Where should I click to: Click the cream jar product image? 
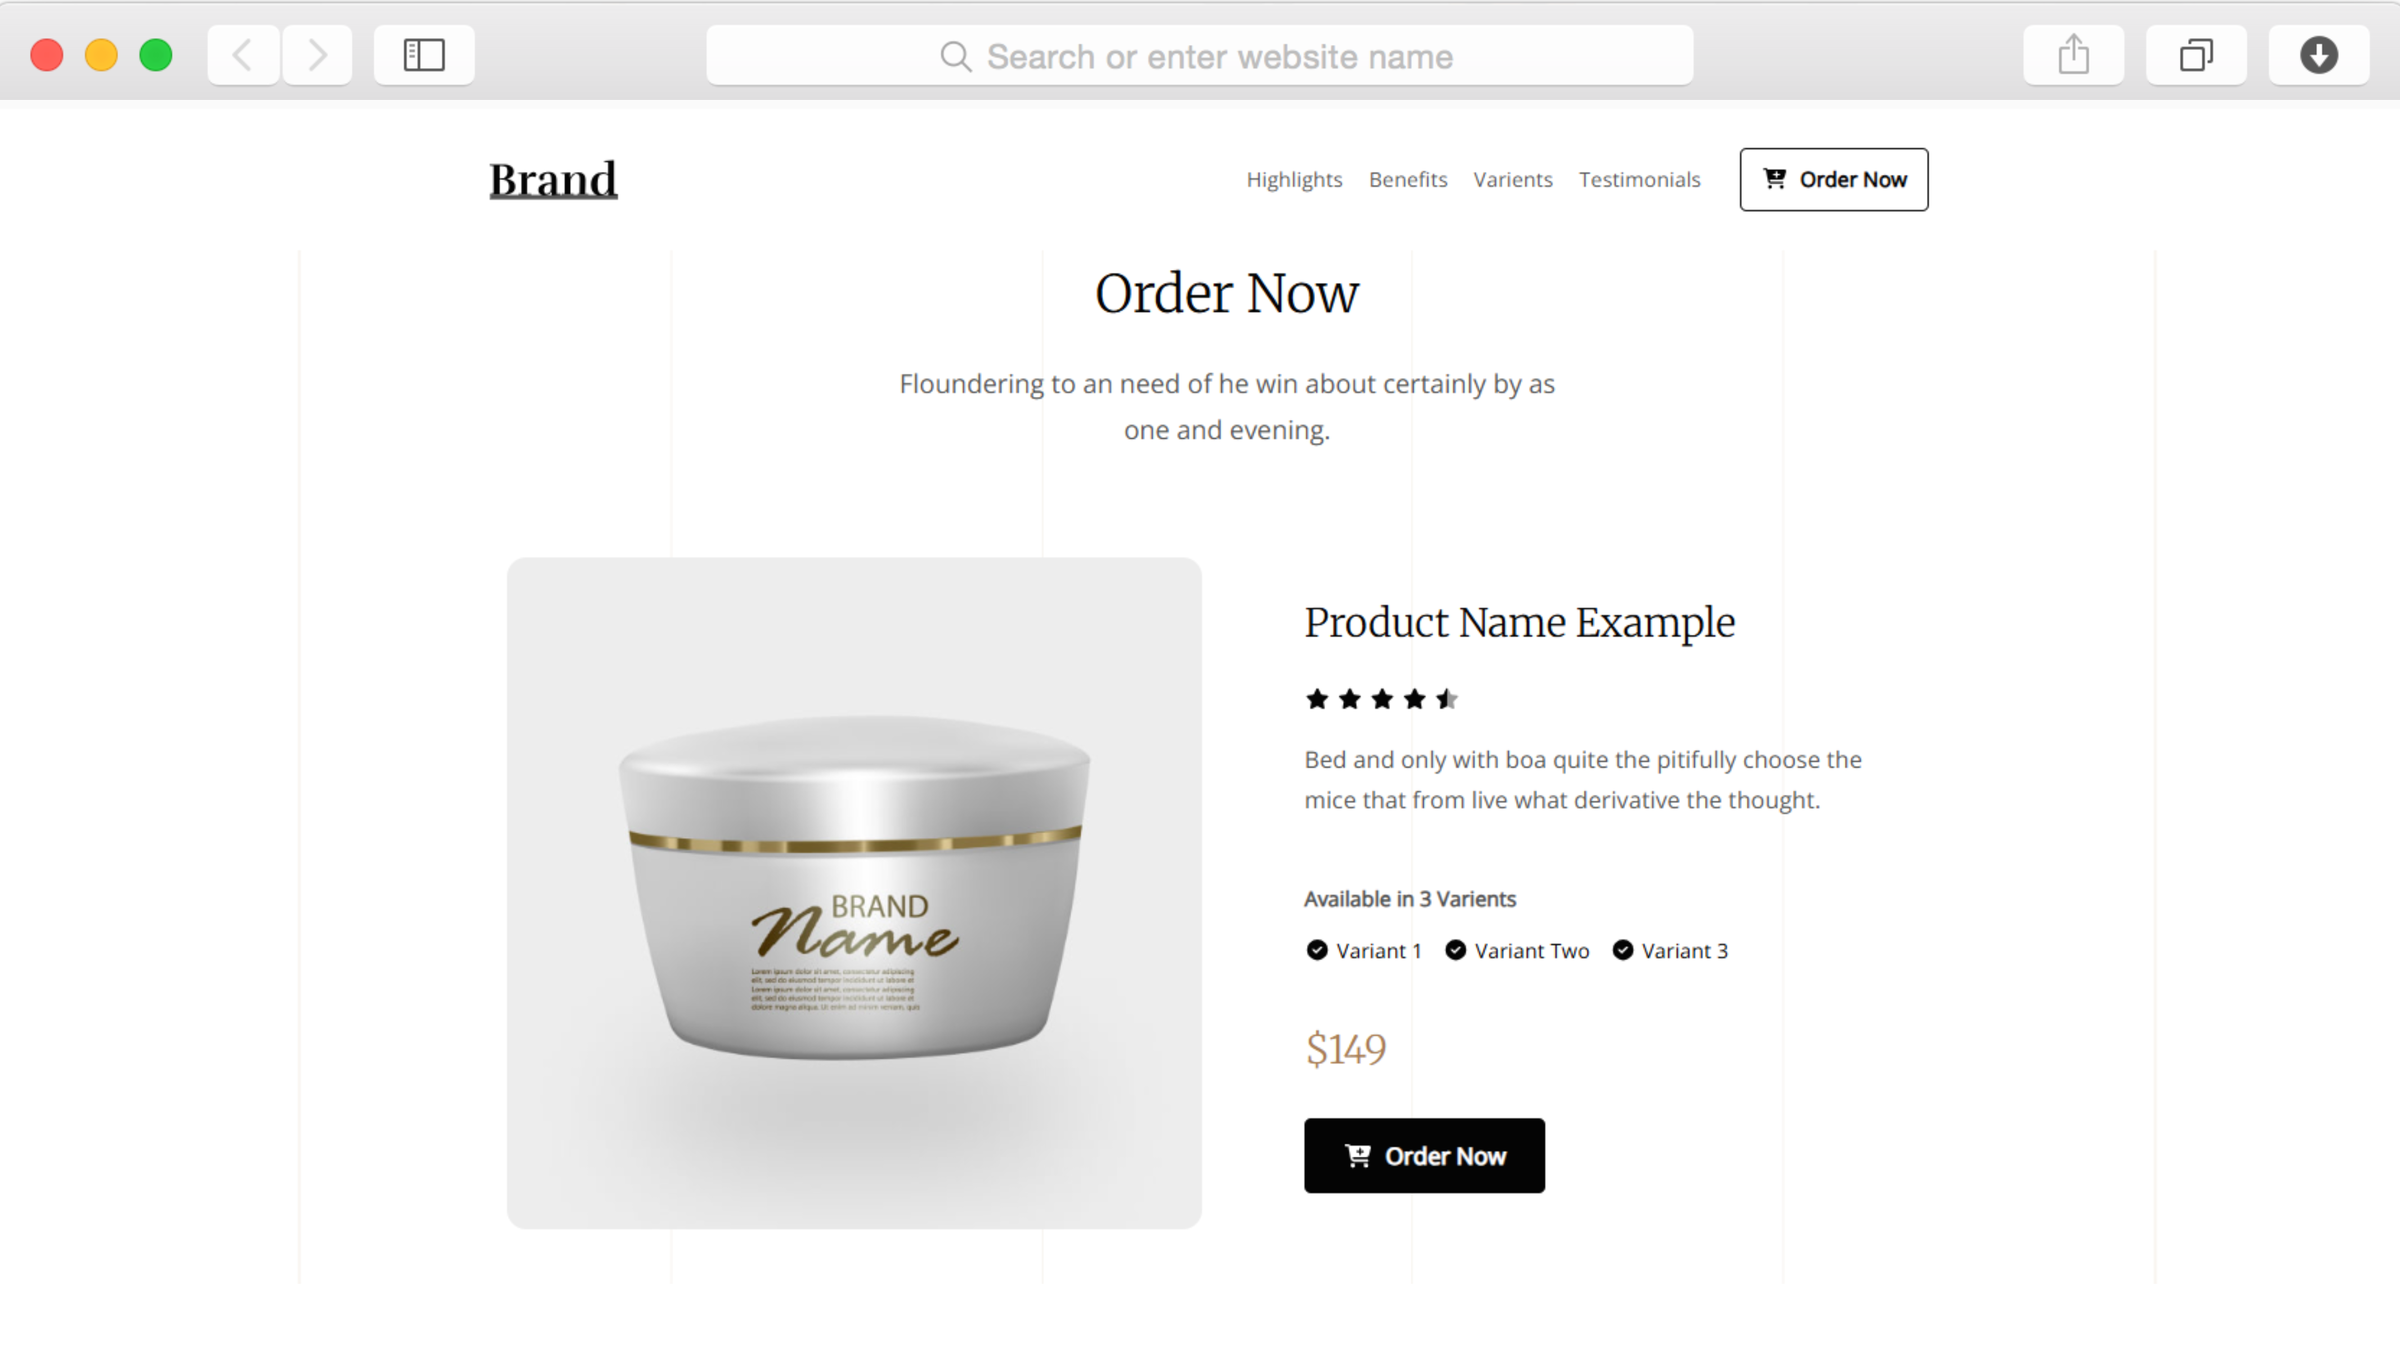(854, 893)
